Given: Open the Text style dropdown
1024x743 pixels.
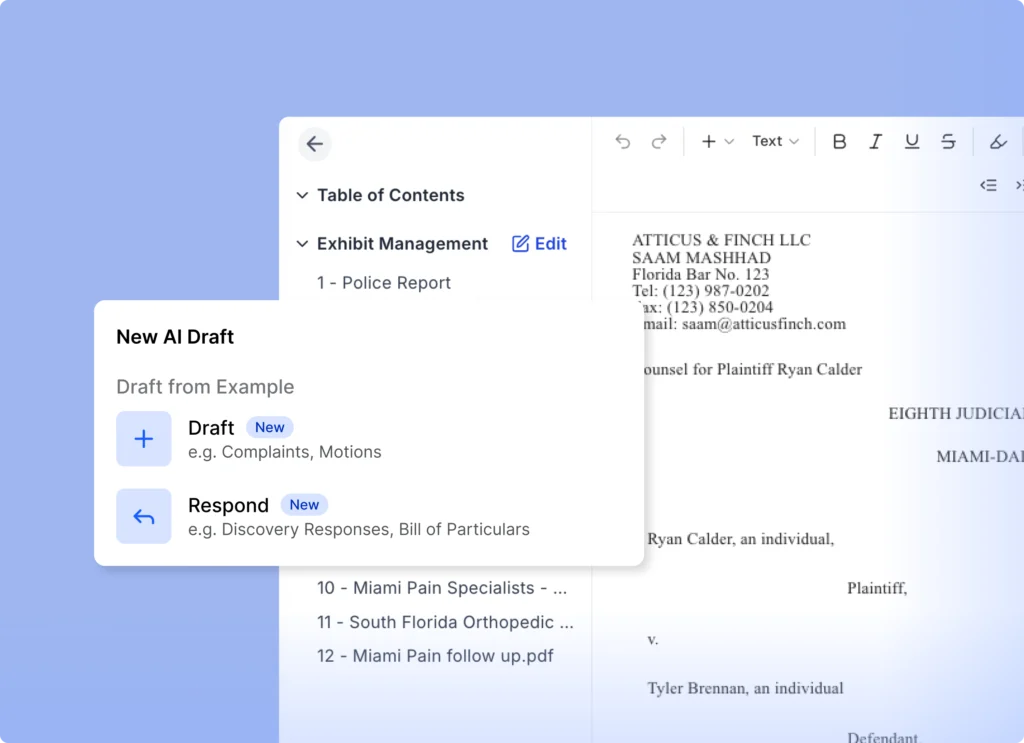Looking at the screenshot, I should coord(776,142).
